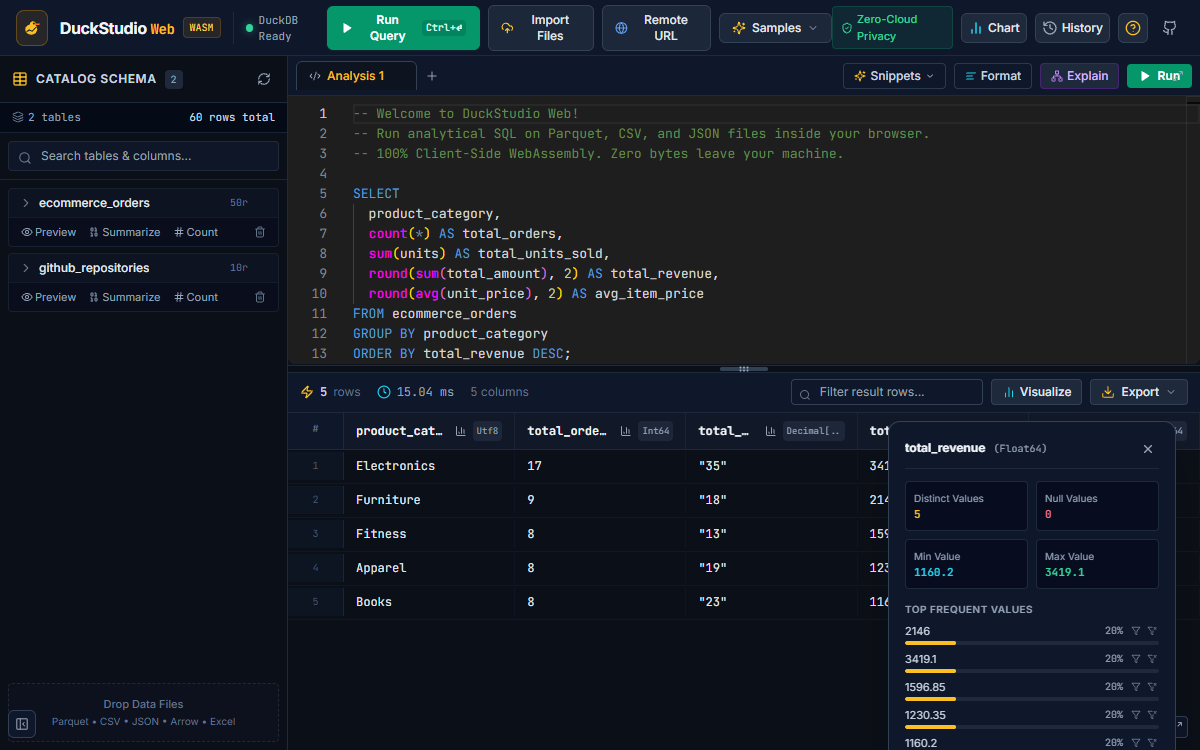Count rows of ecommerce_orders
The image size is (1200, 750).
[196, 232]
